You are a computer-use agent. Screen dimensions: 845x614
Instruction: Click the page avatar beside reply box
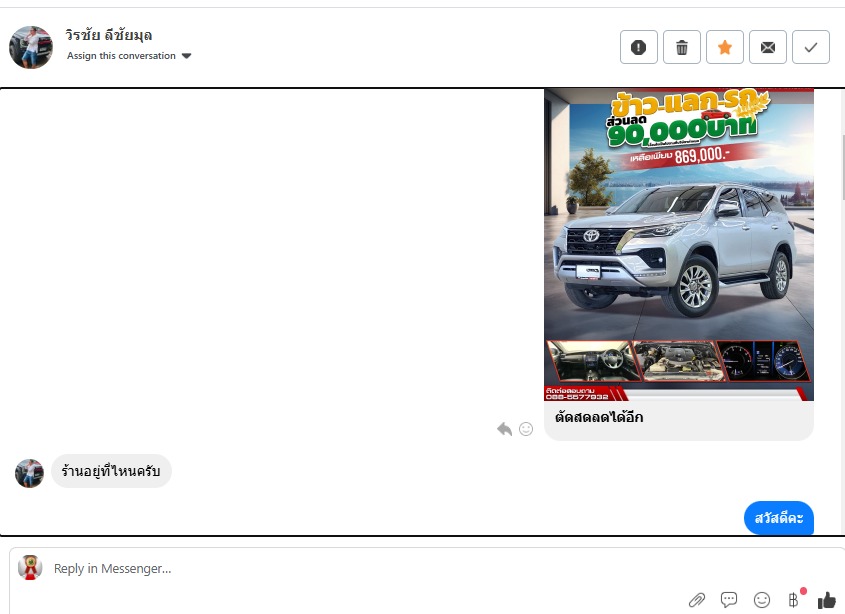click(30, 567)
